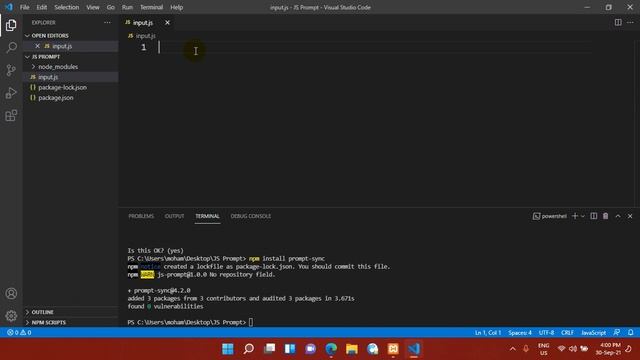Open taskbar Search icon
This screenshot has width=640, height=360.
(249, 349)
